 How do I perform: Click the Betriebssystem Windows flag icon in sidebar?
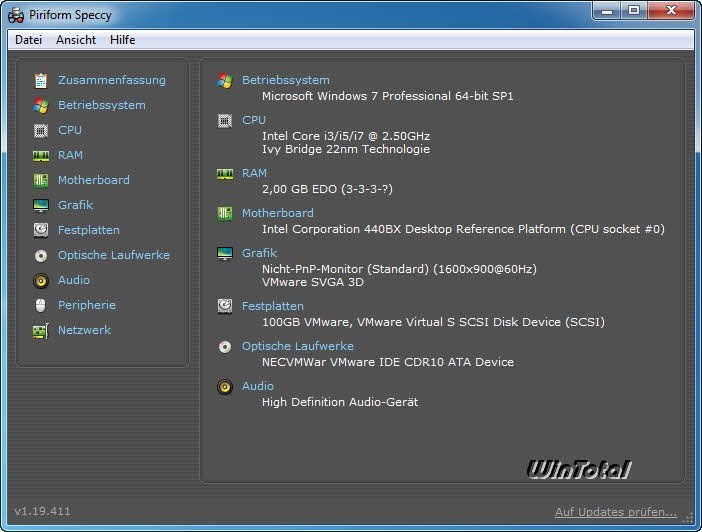(41, 106)
